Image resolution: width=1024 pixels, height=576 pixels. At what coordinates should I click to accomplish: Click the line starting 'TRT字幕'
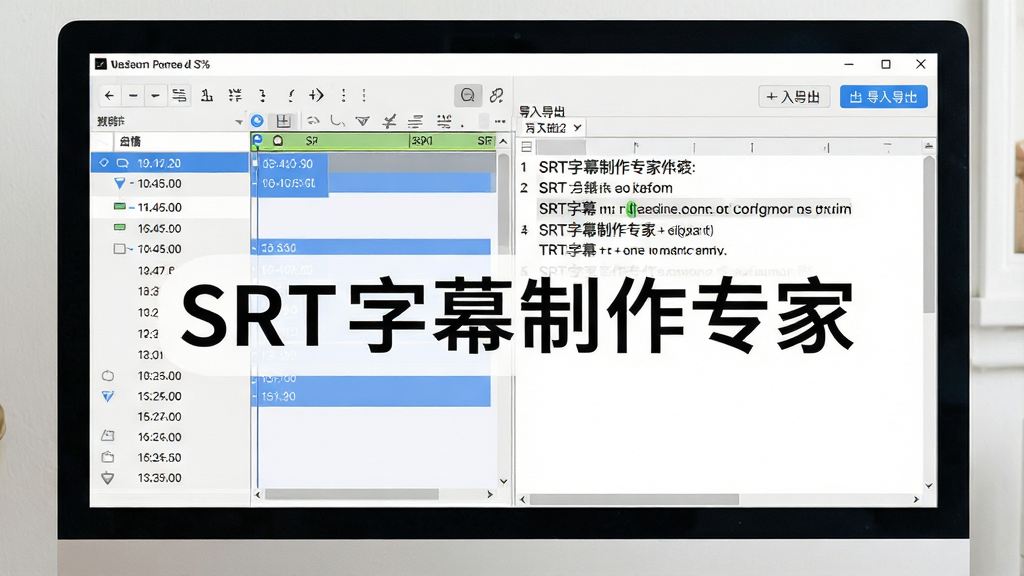632,250
